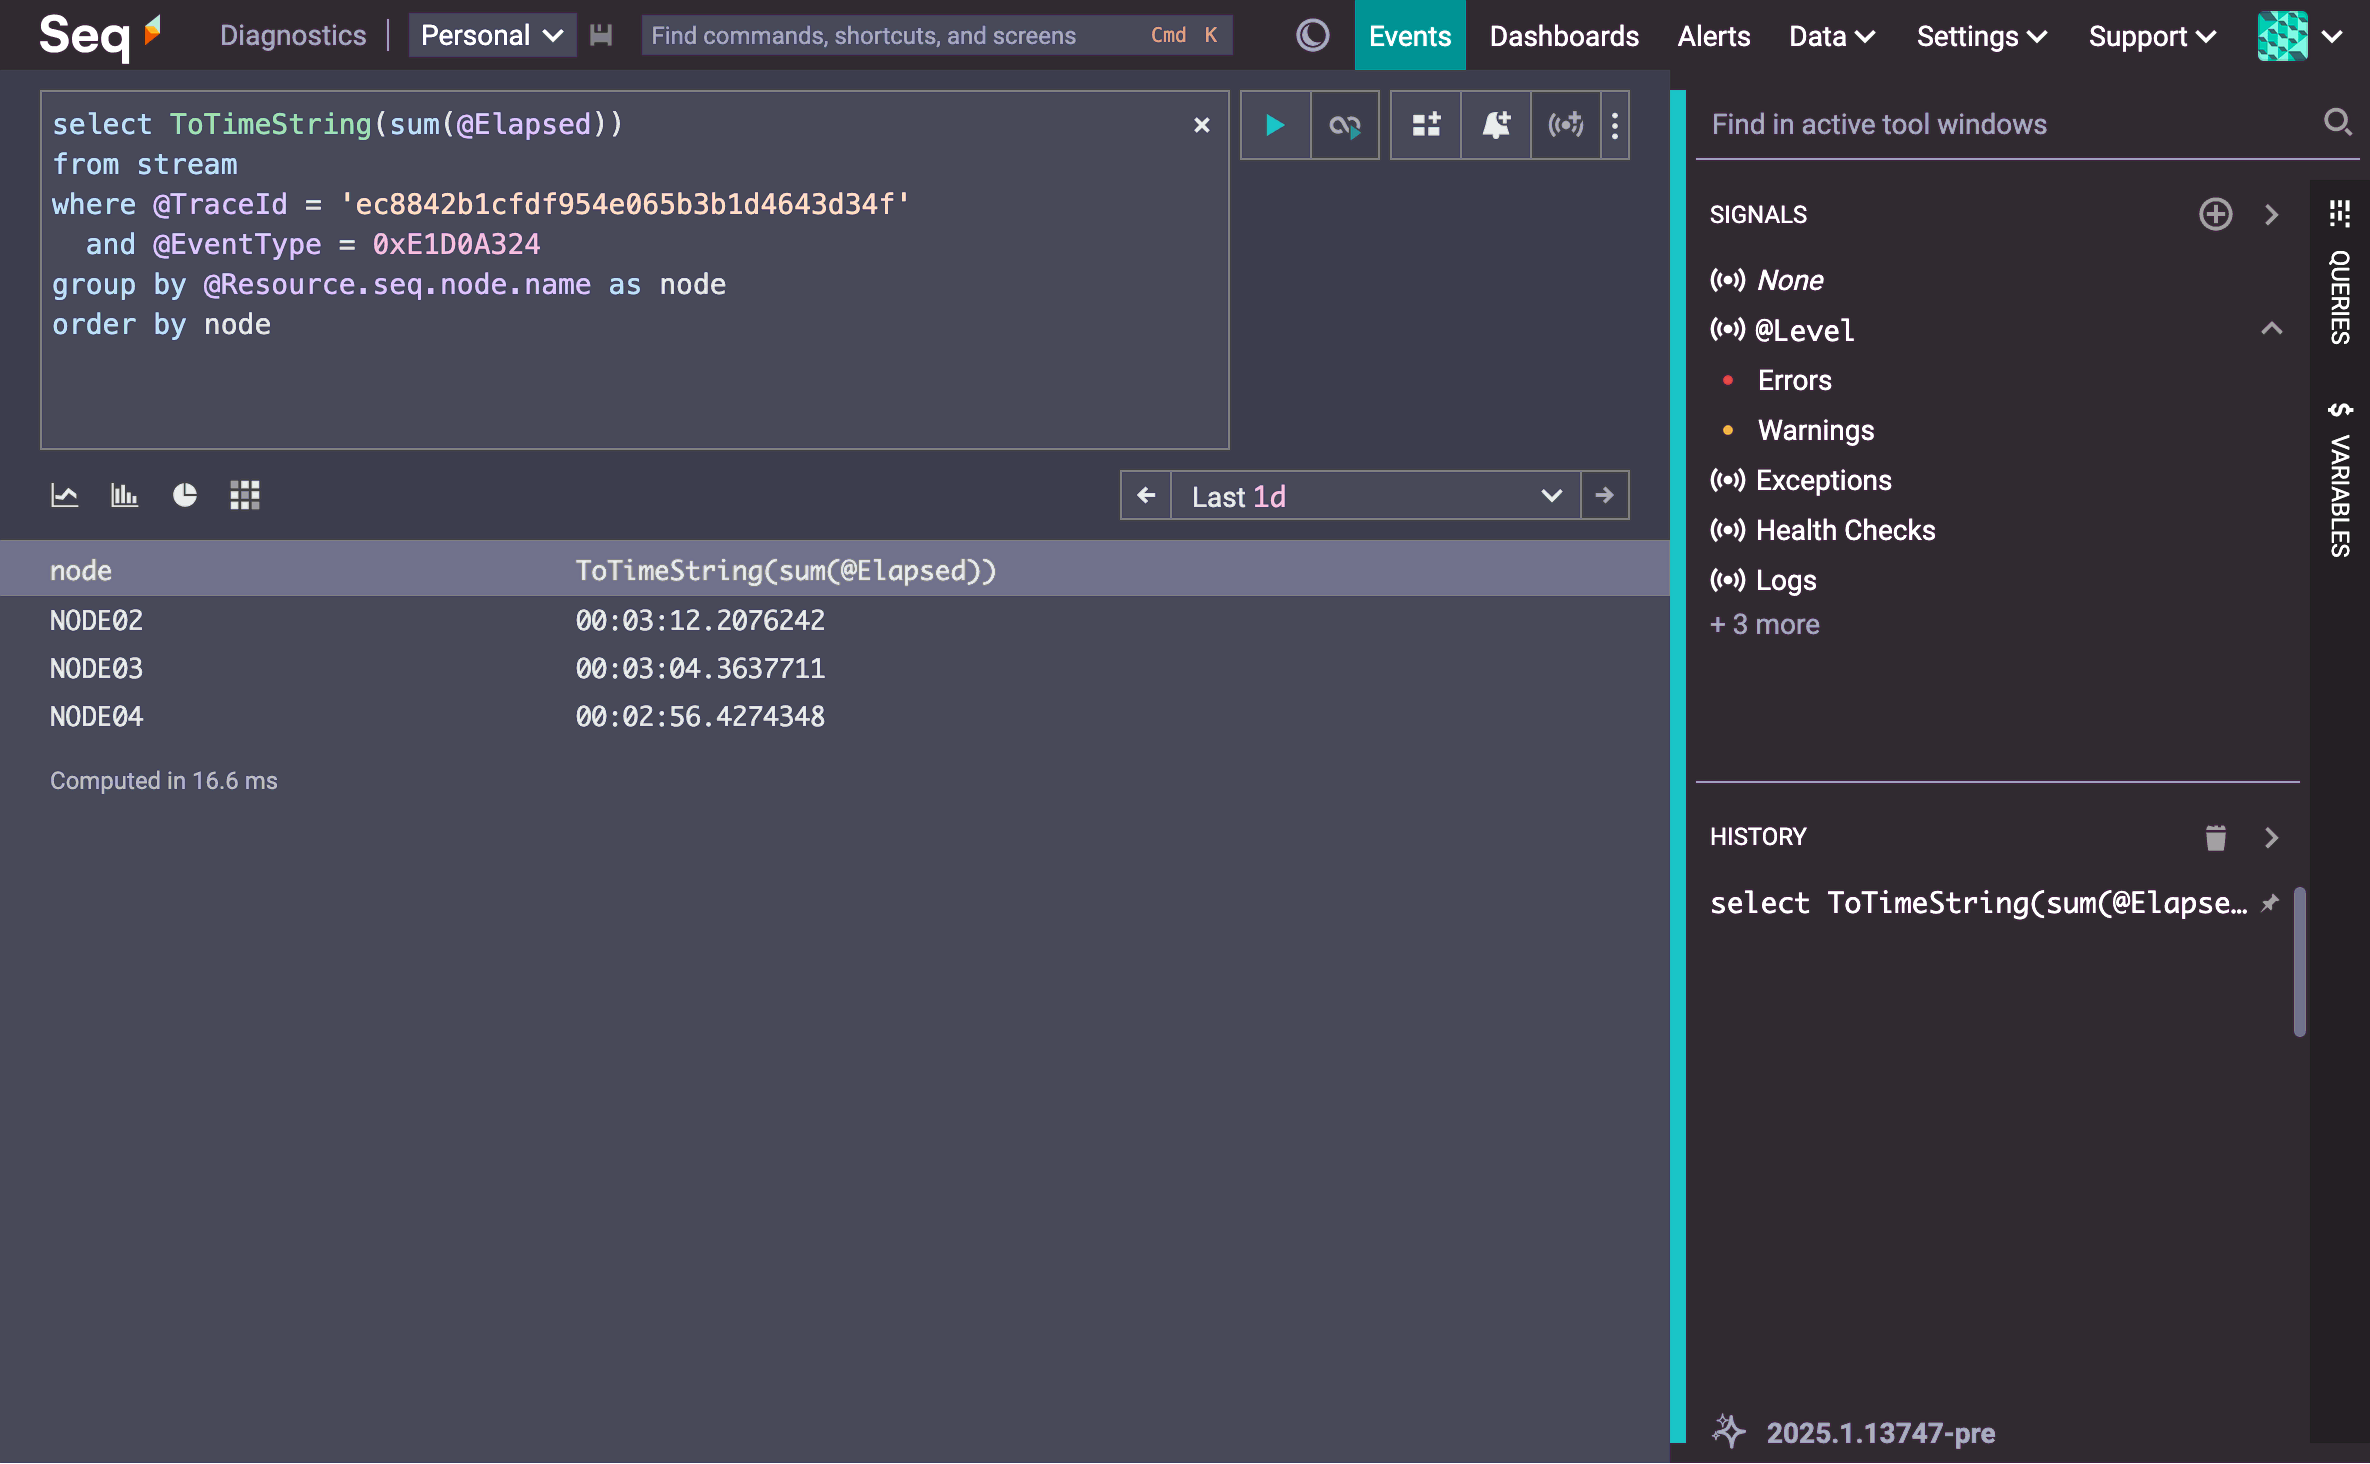Click the save workspace floppy icon
Viewport: 2370px width, 1464px height.
point(601,36)
